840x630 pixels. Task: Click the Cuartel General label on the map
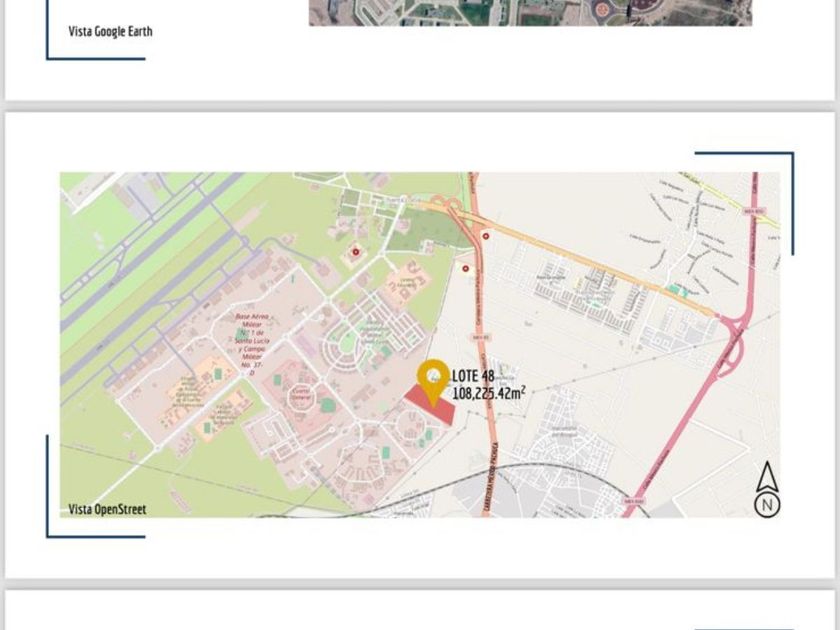301,394
